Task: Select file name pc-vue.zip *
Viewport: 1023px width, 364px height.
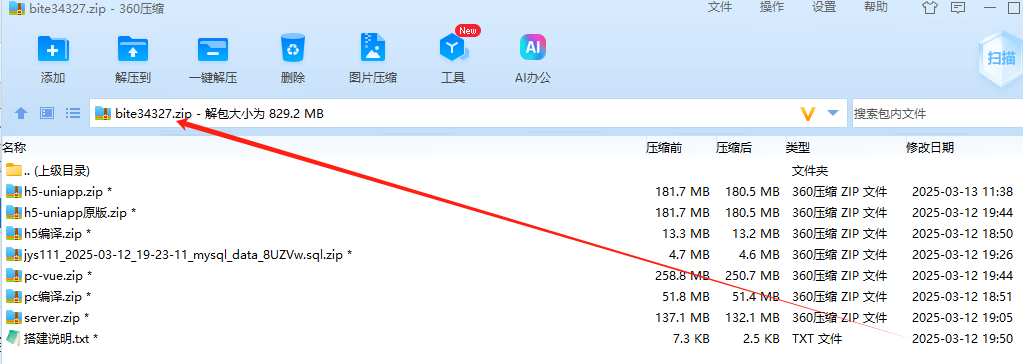Action: coord(58,275)
